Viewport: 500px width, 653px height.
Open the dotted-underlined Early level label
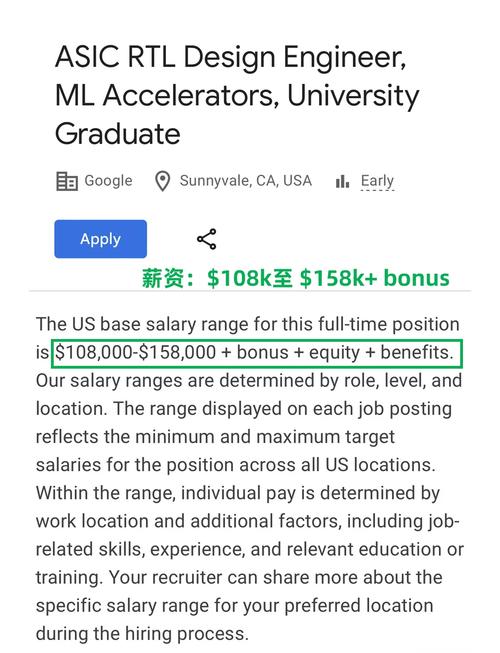tap(377, 181)
